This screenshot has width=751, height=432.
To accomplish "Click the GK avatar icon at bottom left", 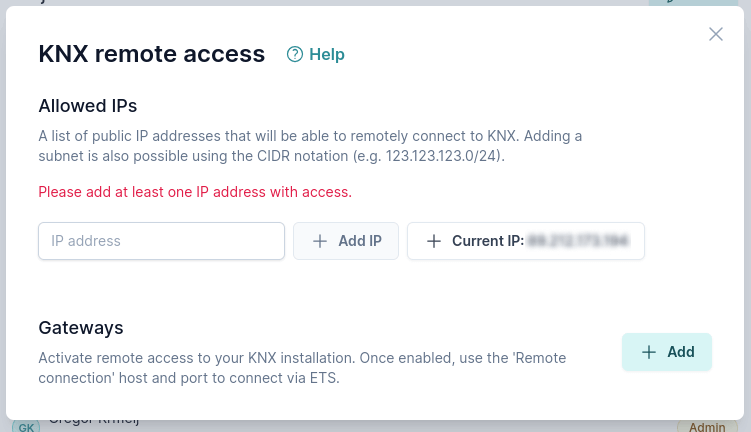I will pyautogui.click(x=25, y=427).
